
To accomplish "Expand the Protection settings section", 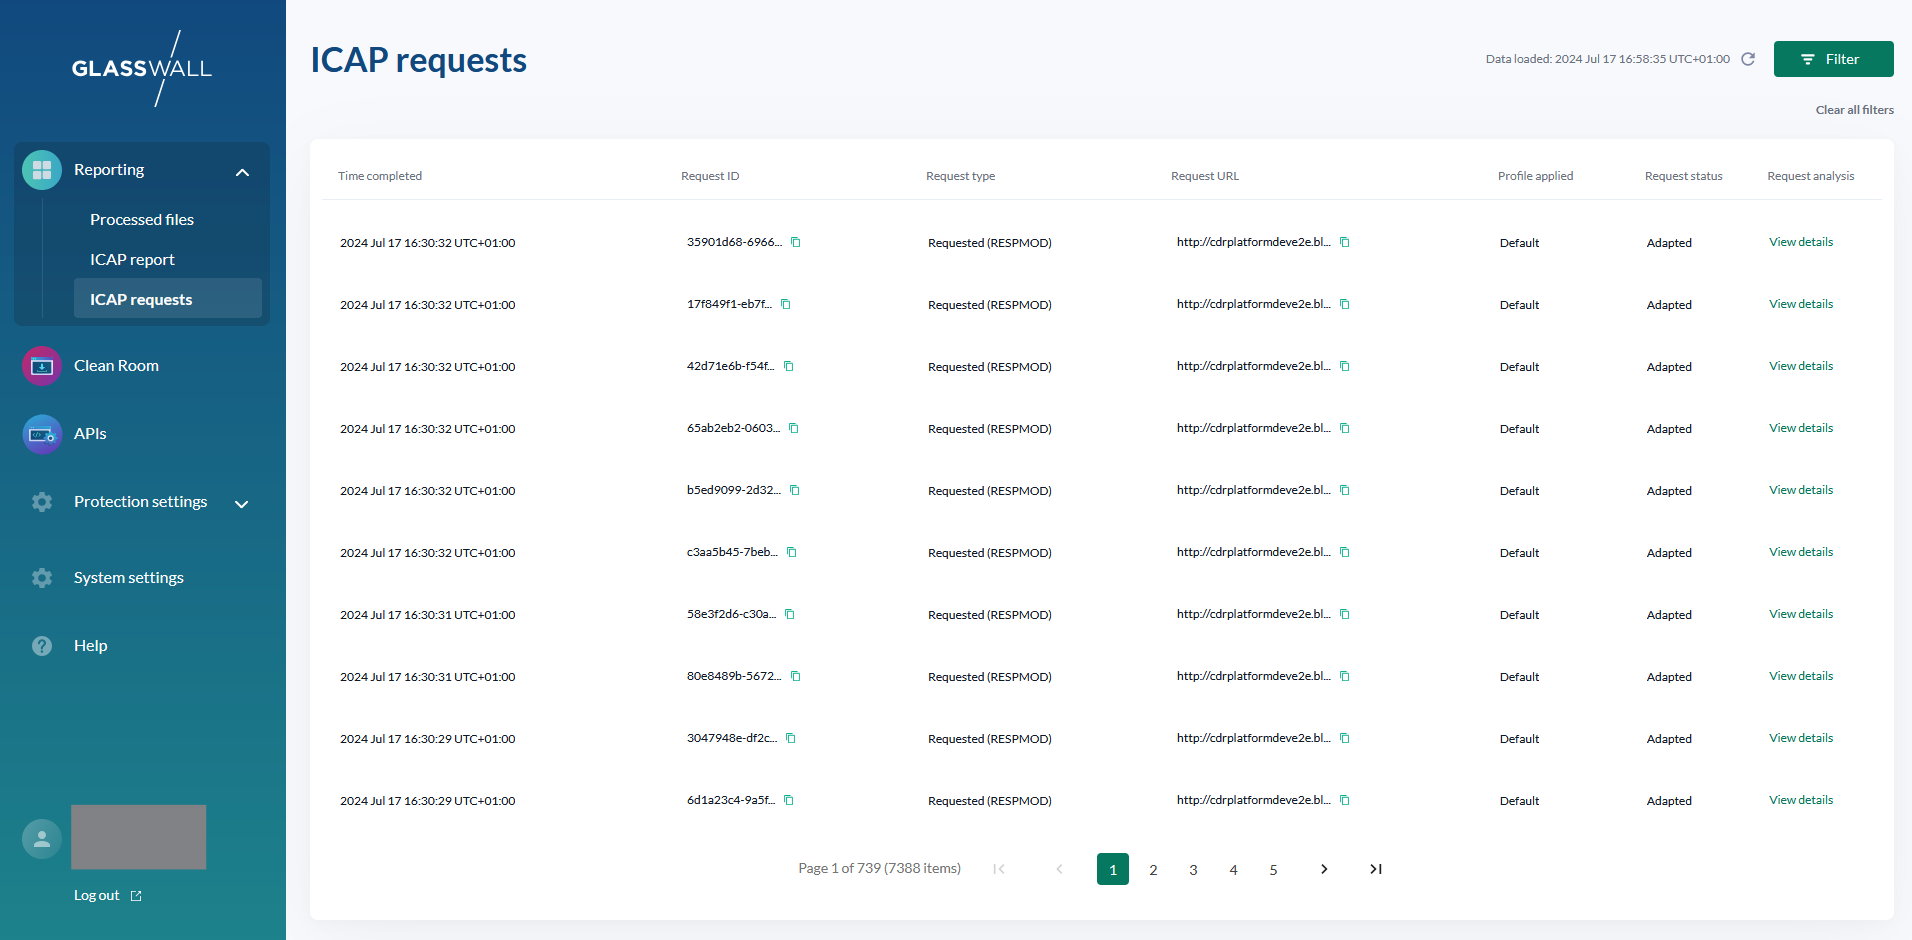I will pyautogui.click(x=241, y=504).
